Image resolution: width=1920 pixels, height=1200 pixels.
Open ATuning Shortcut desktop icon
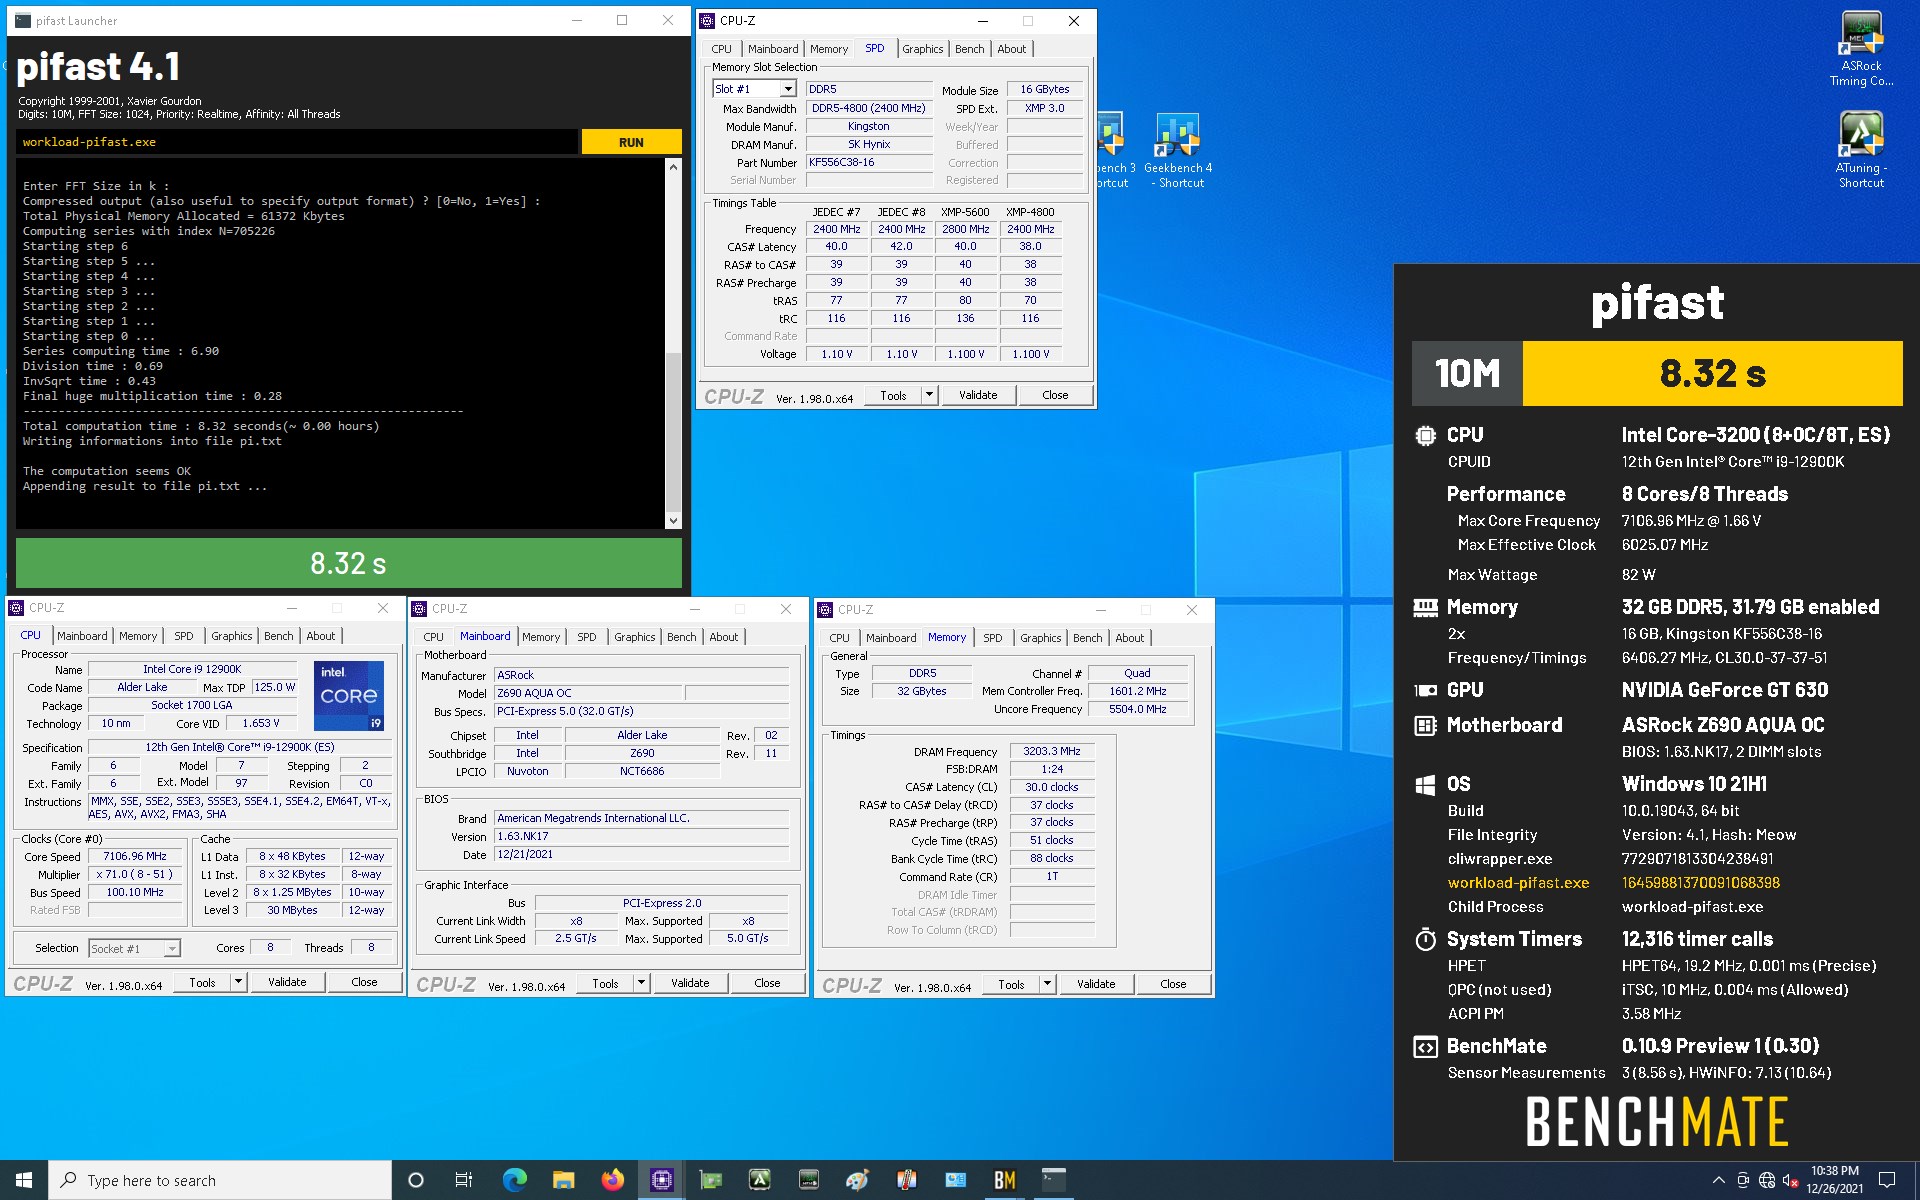coord(1861,148)
